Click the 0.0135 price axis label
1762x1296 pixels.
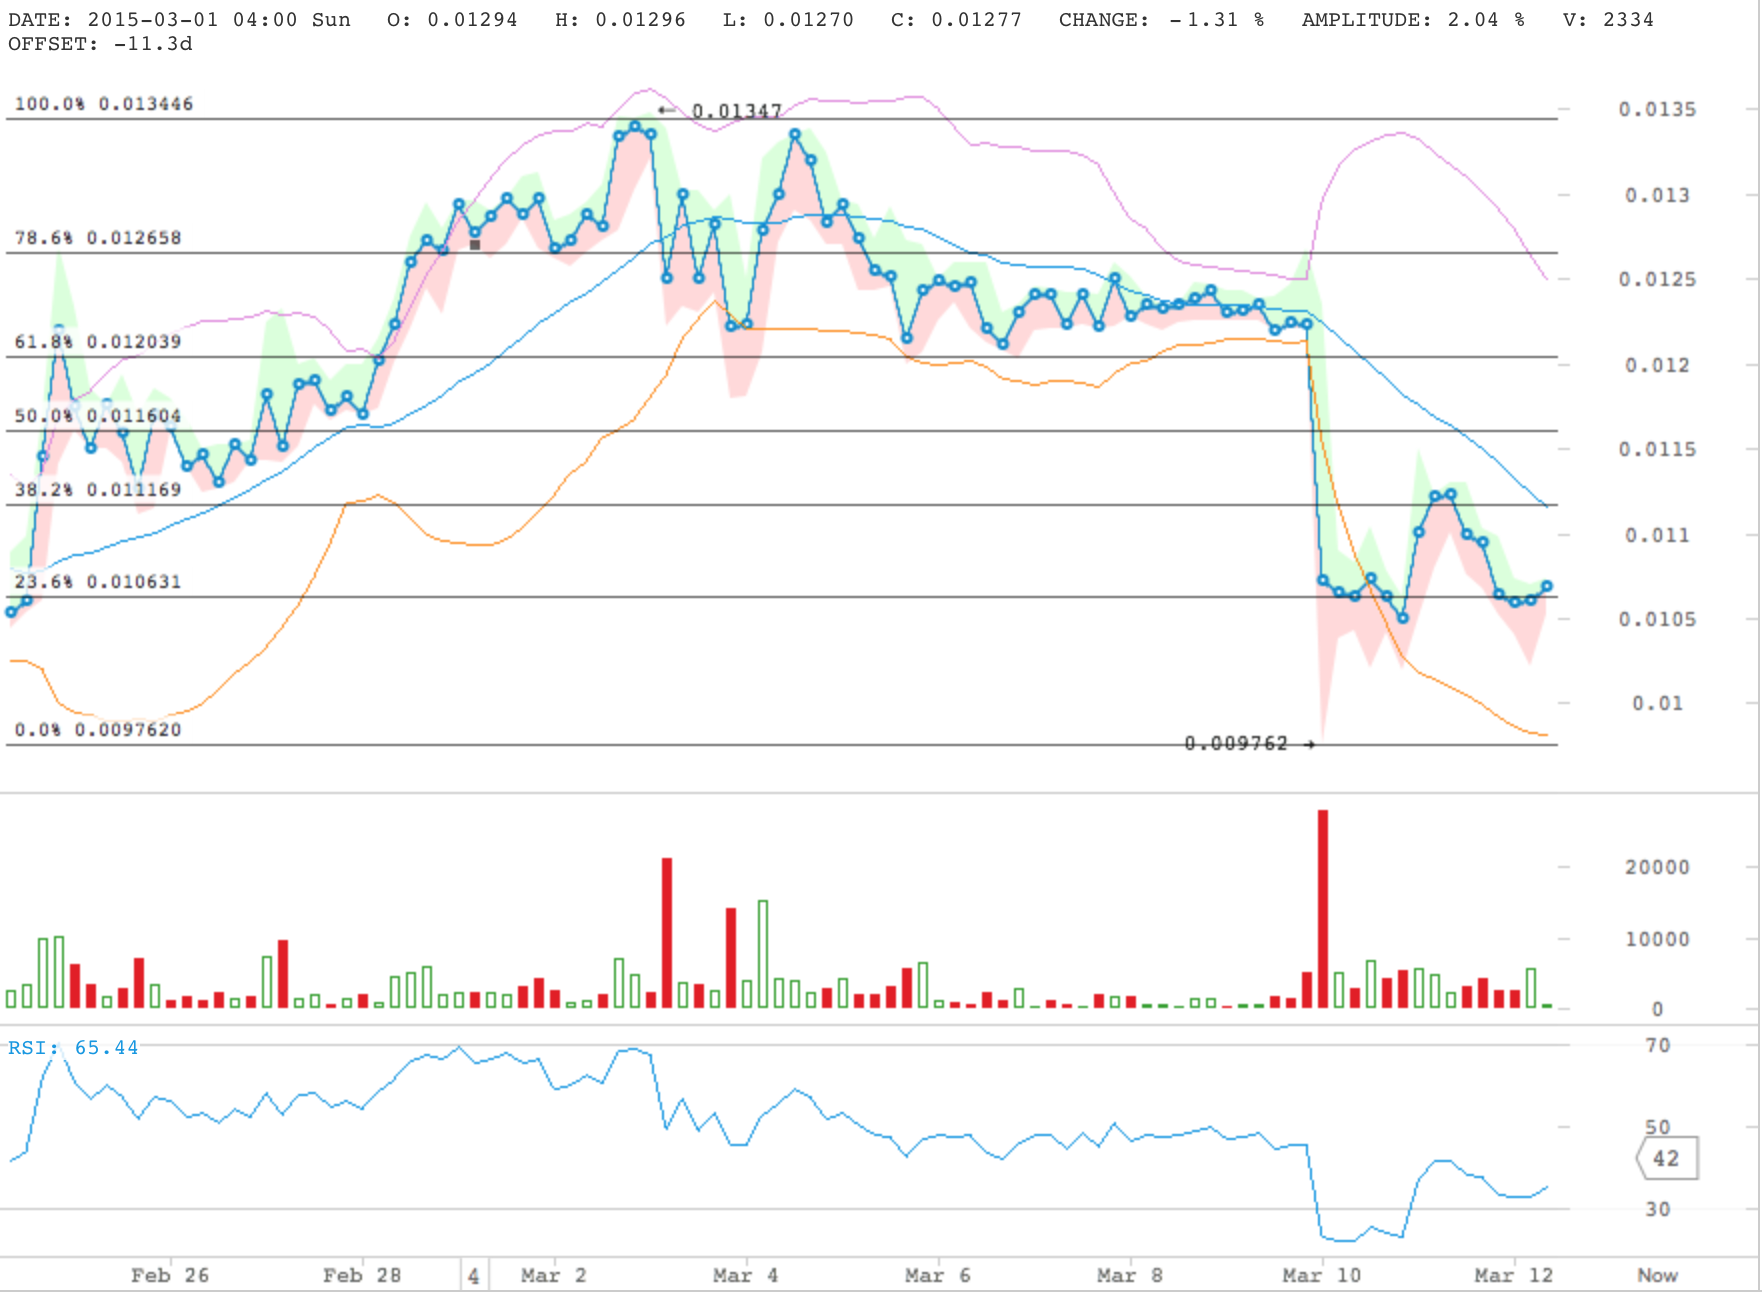(1657, 109)
